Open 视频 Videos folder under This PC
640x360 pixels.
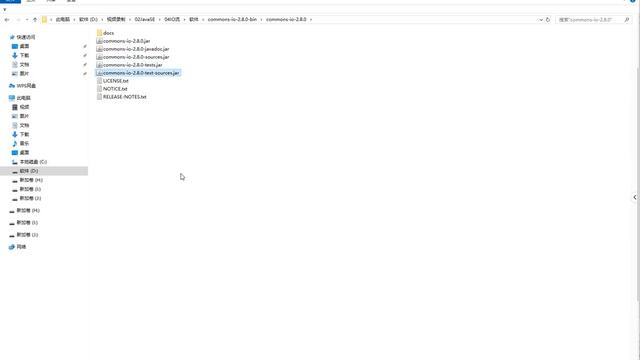pos(20,107)
